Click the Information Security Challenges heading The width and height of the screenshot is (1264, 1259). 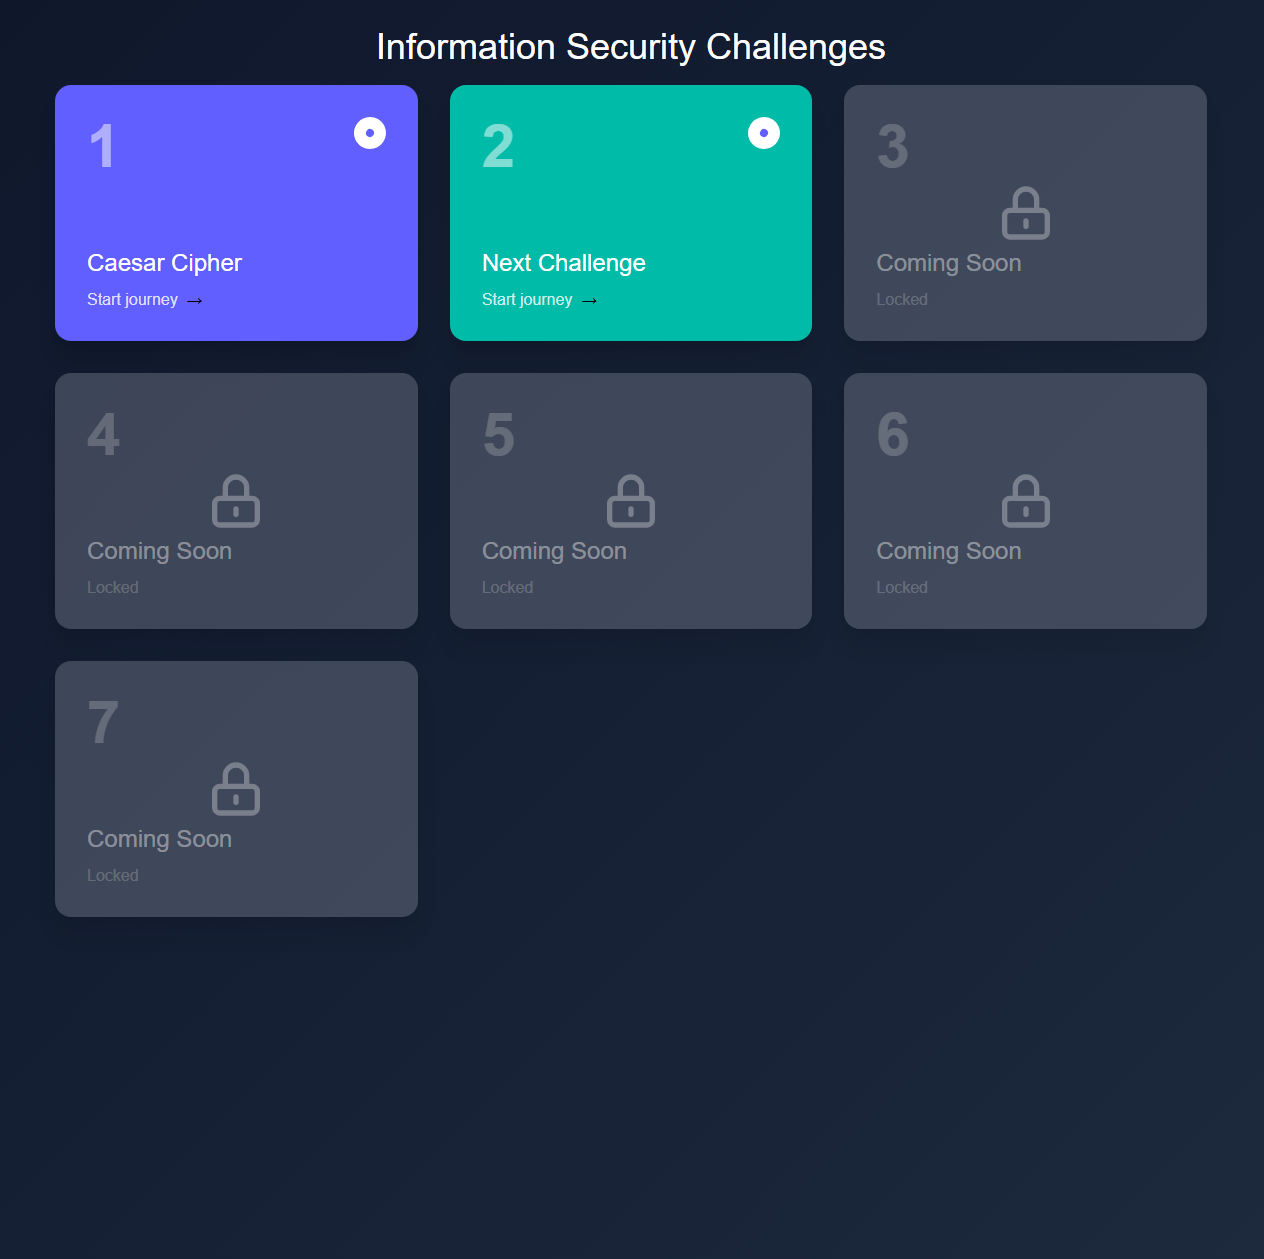pyautogui.click(x=631, y=47)
